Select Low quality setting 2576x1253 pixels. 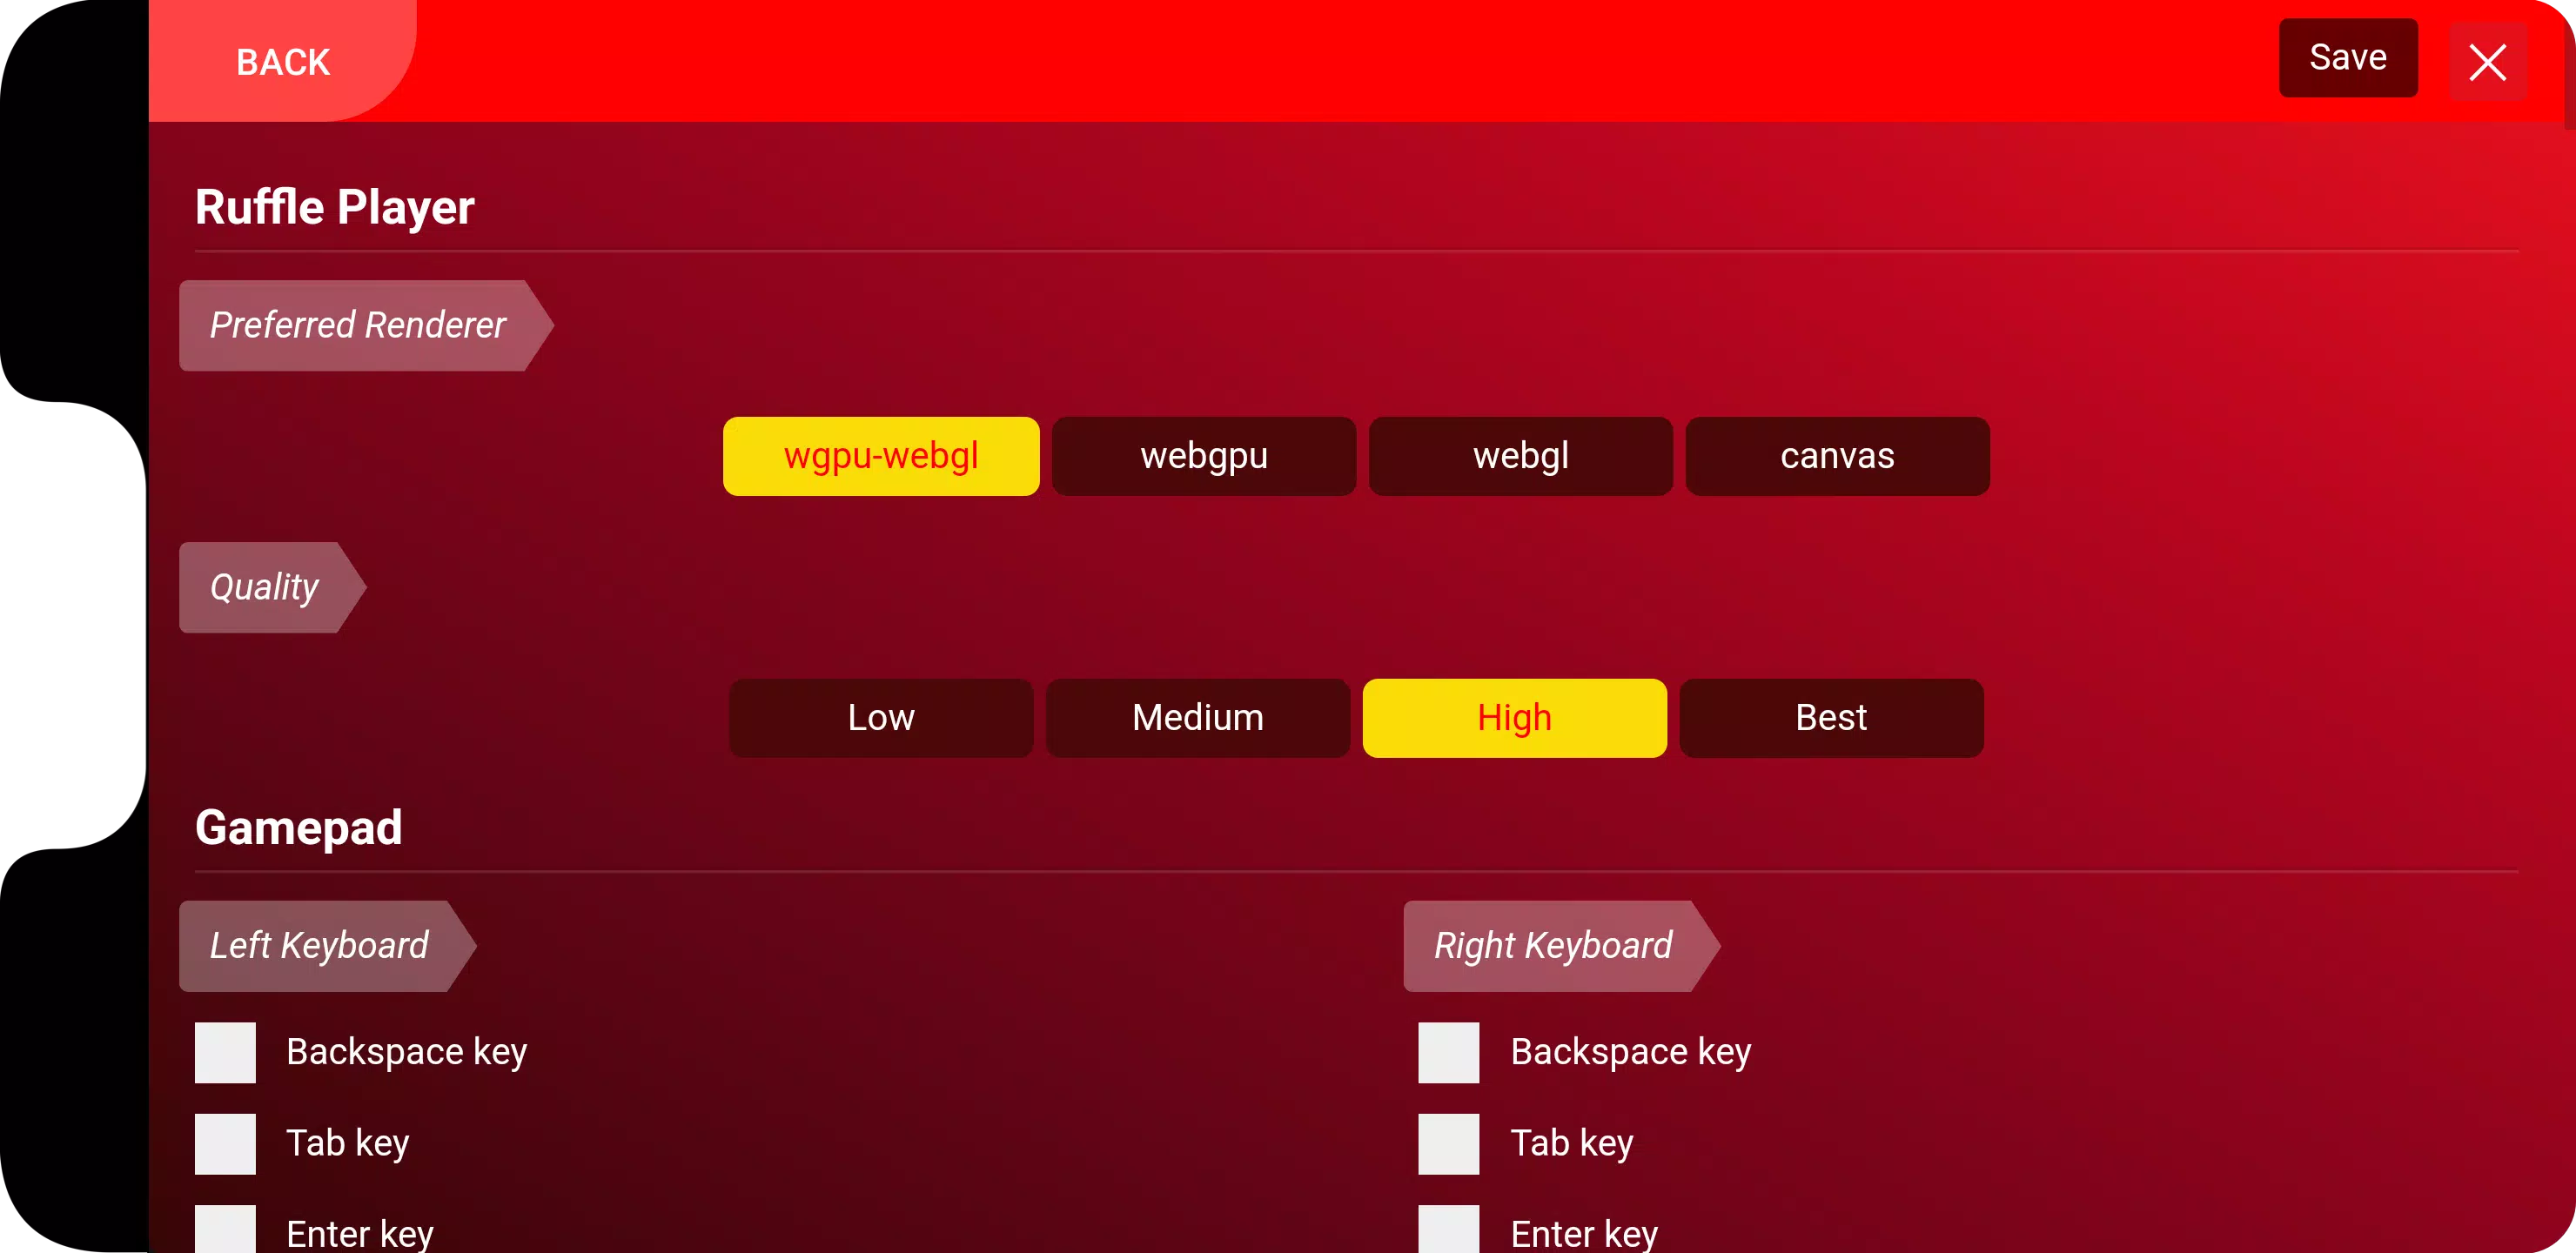(x=881, y=718)
